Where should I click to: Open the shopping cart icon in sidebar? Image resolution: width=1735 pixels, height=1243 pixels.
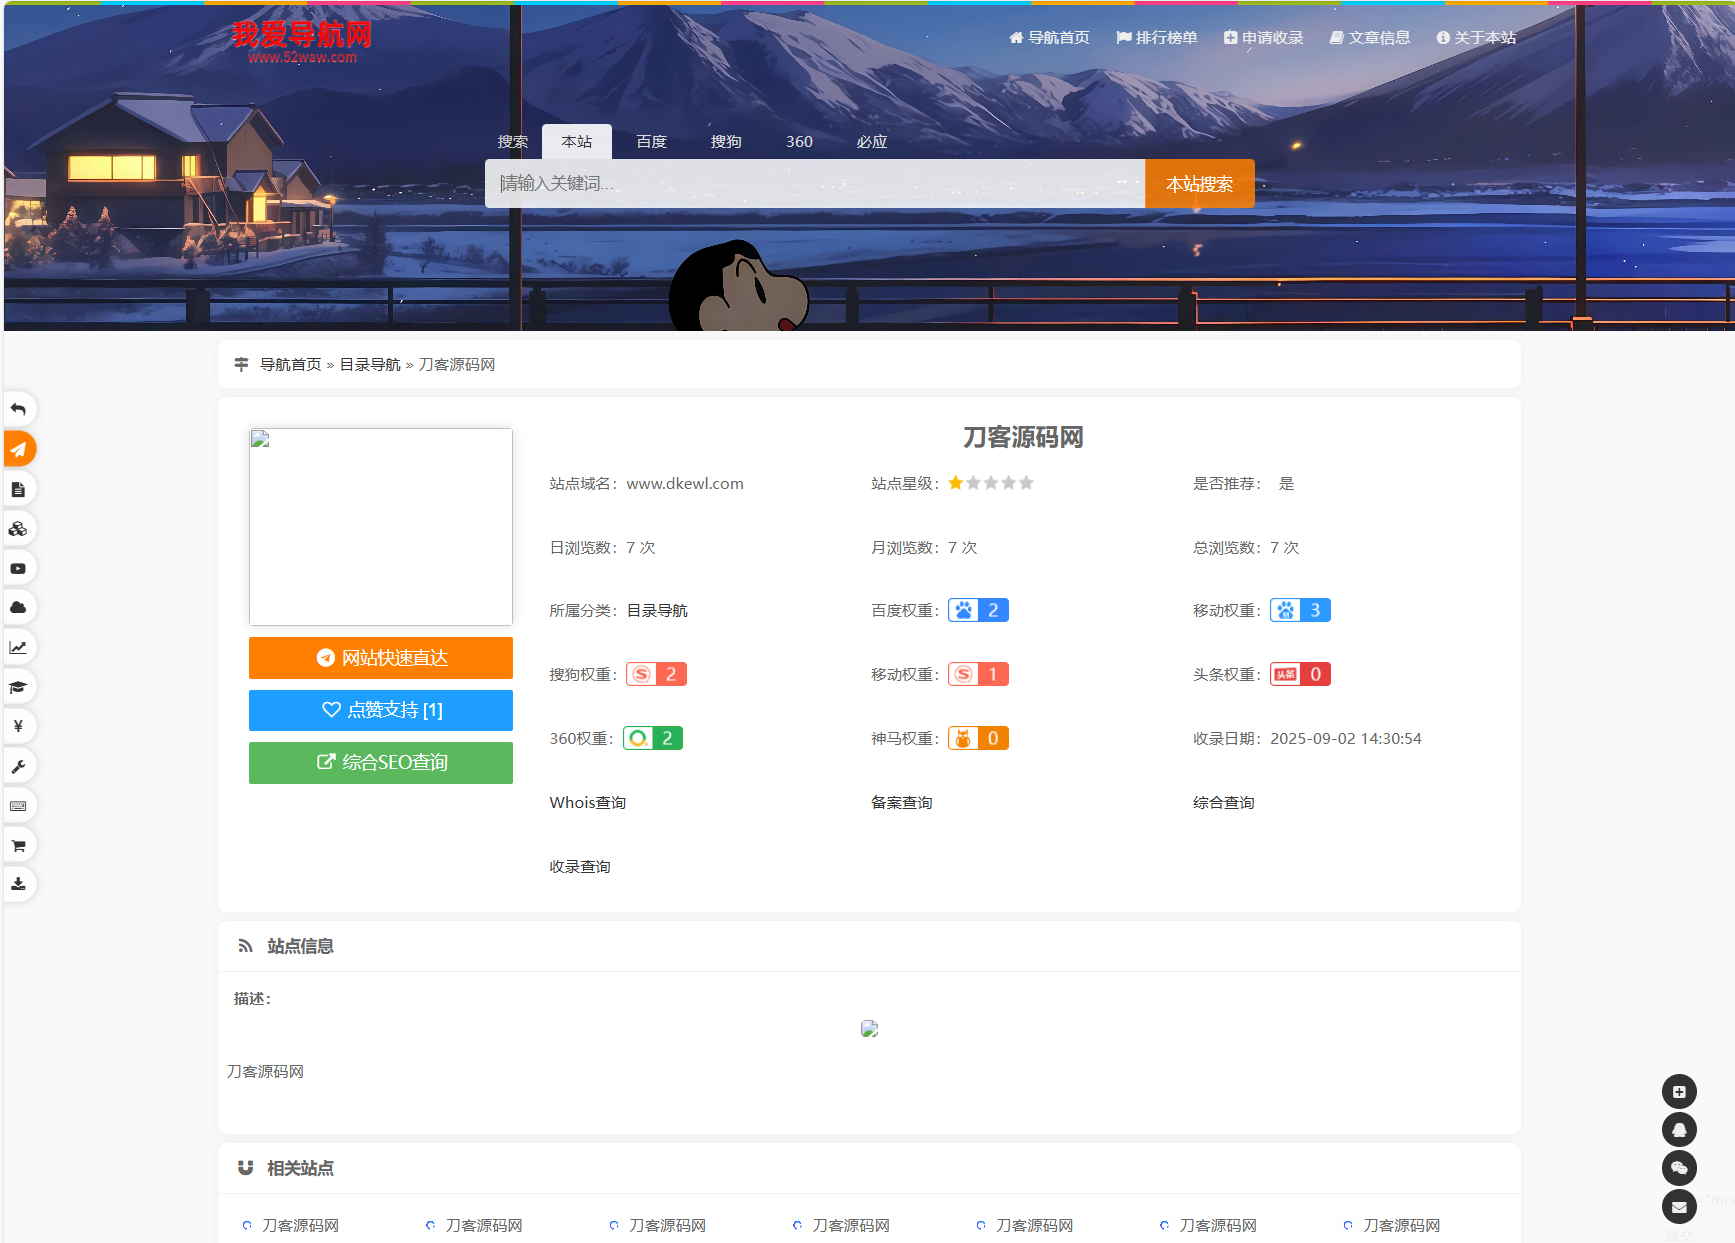coord(19,844)
